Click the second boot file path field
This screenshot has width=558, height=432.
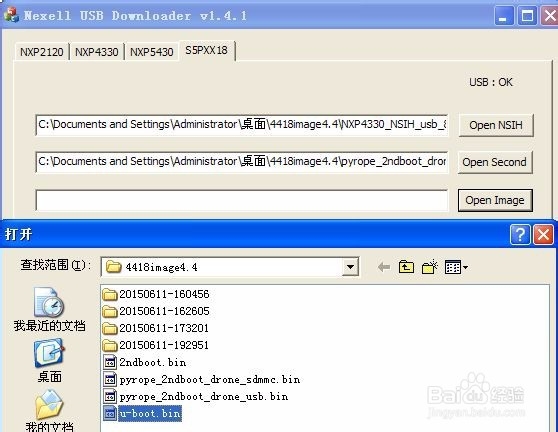(242, 162)
